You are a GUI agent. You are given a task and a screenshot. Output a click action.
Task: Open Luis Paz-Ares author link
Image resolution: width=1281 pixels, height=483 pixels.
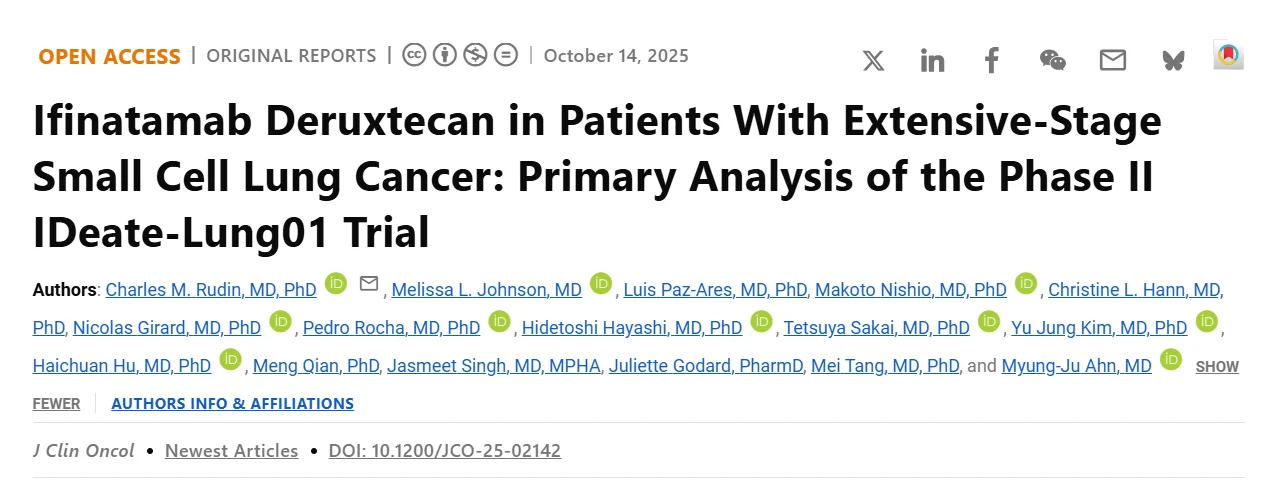(x=714, y=290)
